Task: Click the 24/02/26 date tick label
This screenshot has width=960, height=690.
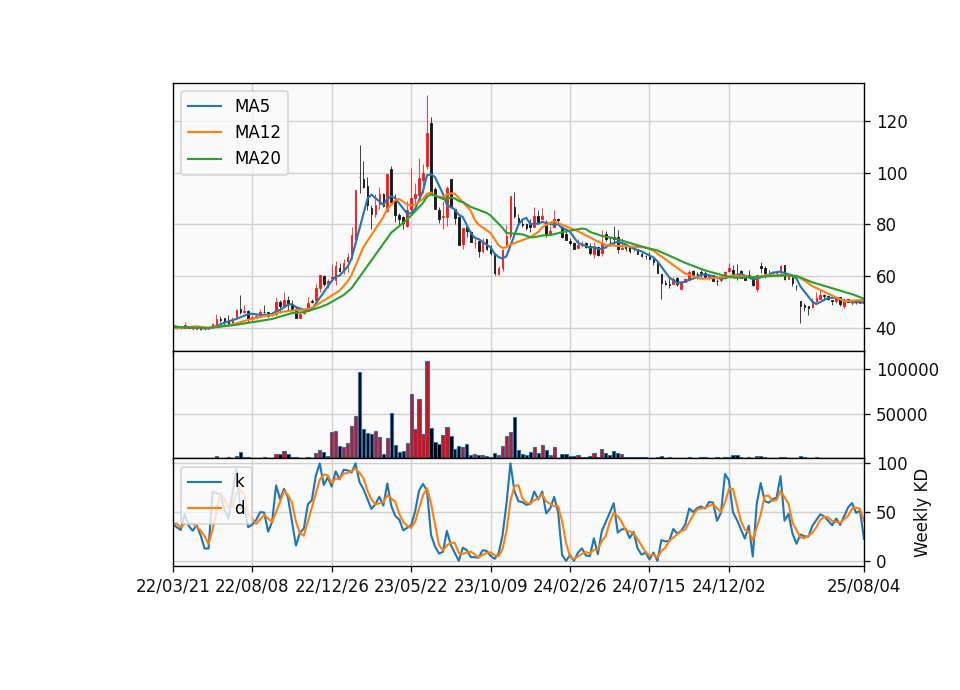Action: point(569,587)
